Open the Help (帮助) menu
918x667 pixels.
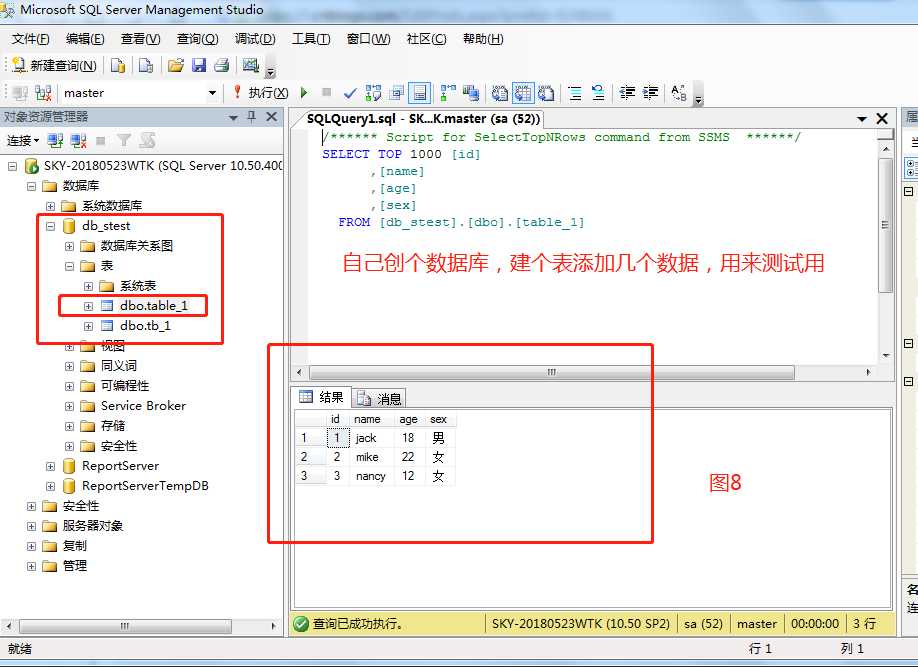pyautogui.click(x=483, y=39)
